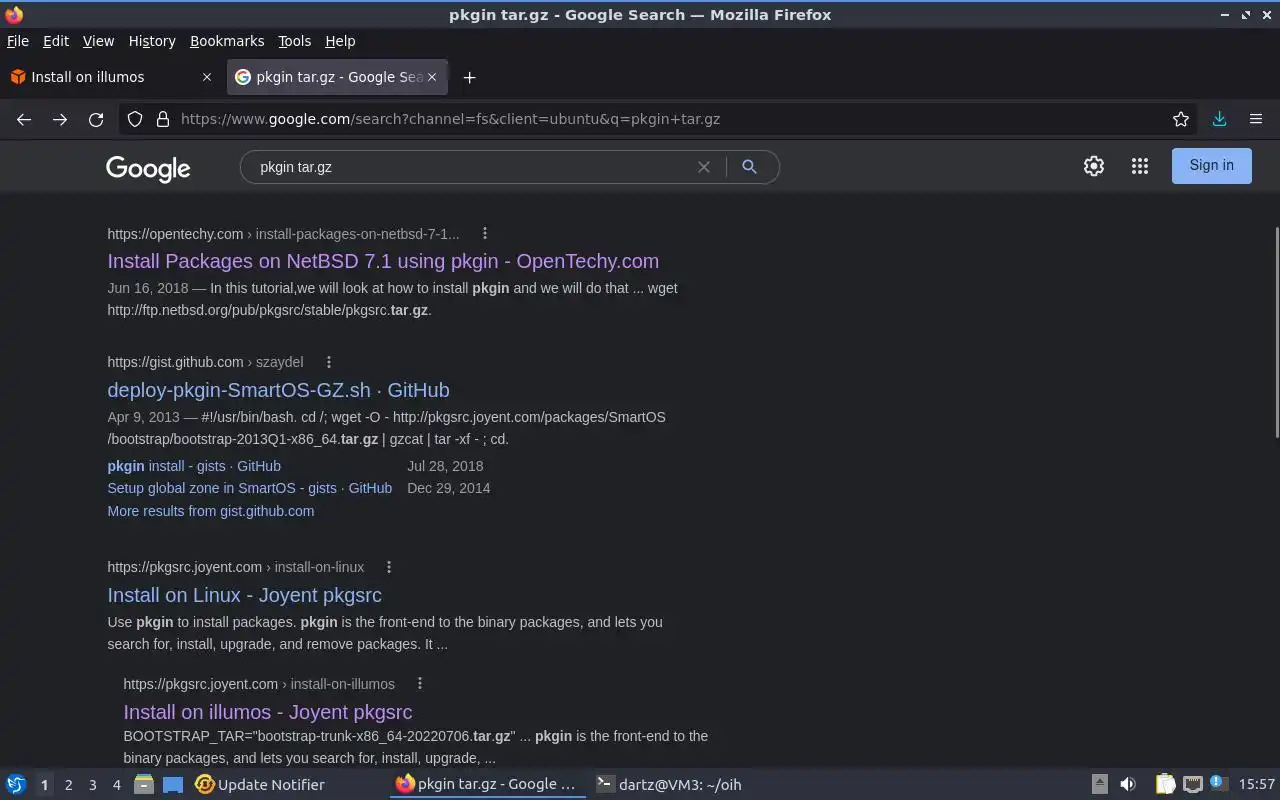
Task: Clear the Google search box text
Action: click(x=704, y=167)
